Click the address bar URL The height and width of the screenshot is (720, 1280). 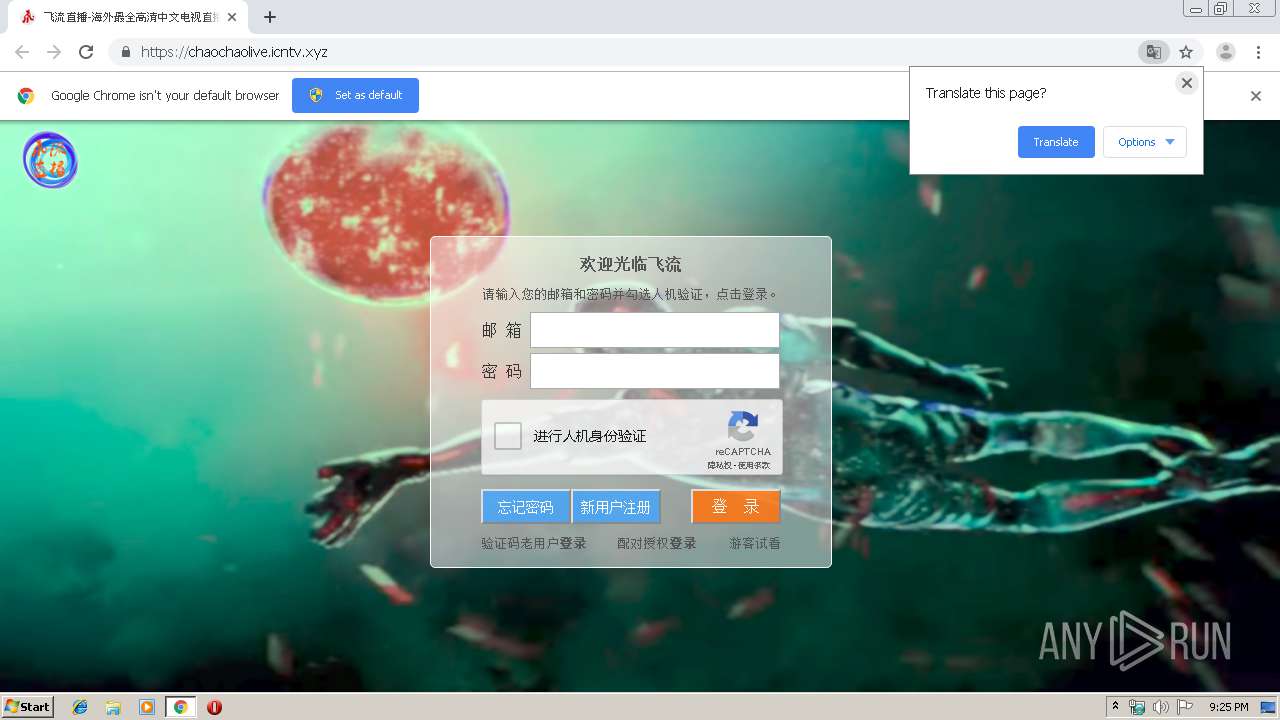point(234,52)
